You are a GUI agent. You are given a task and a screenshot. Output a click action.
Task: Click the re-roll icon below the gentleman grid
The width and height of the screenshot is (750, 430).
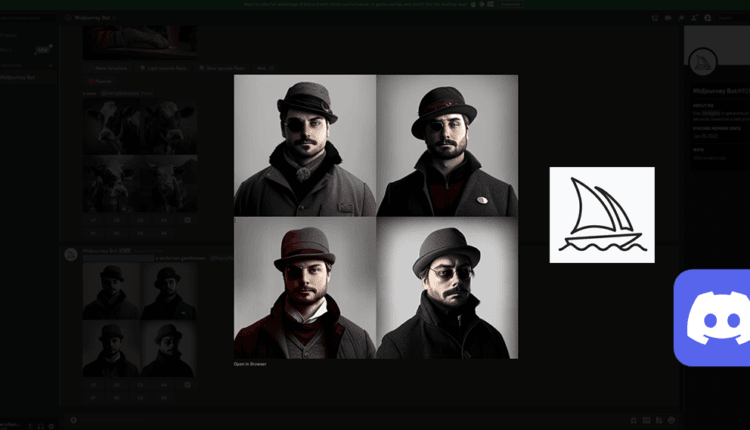(x=187, y=384)
